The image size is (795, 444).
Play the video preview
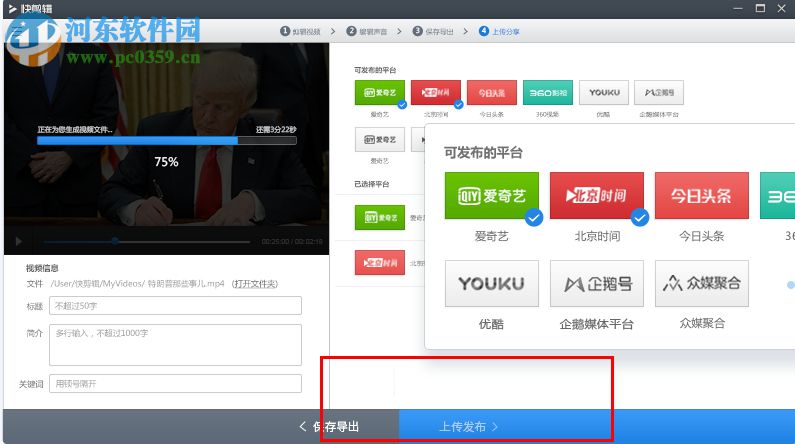(x=19, y=241)
